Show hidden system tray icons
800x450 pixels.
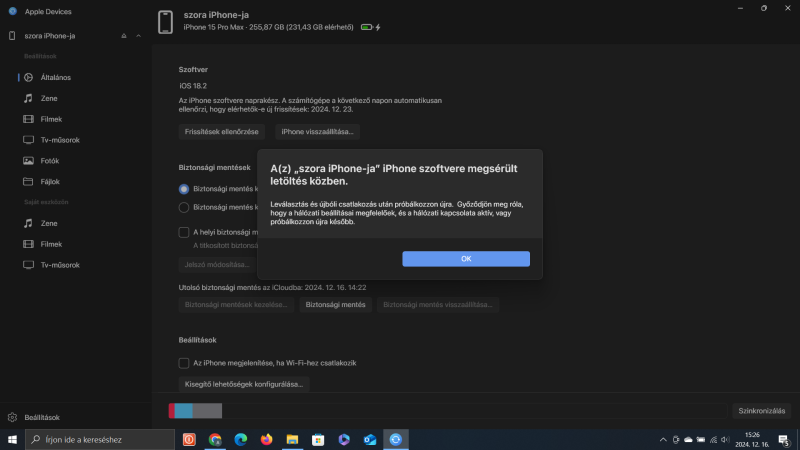pos(663,440)
